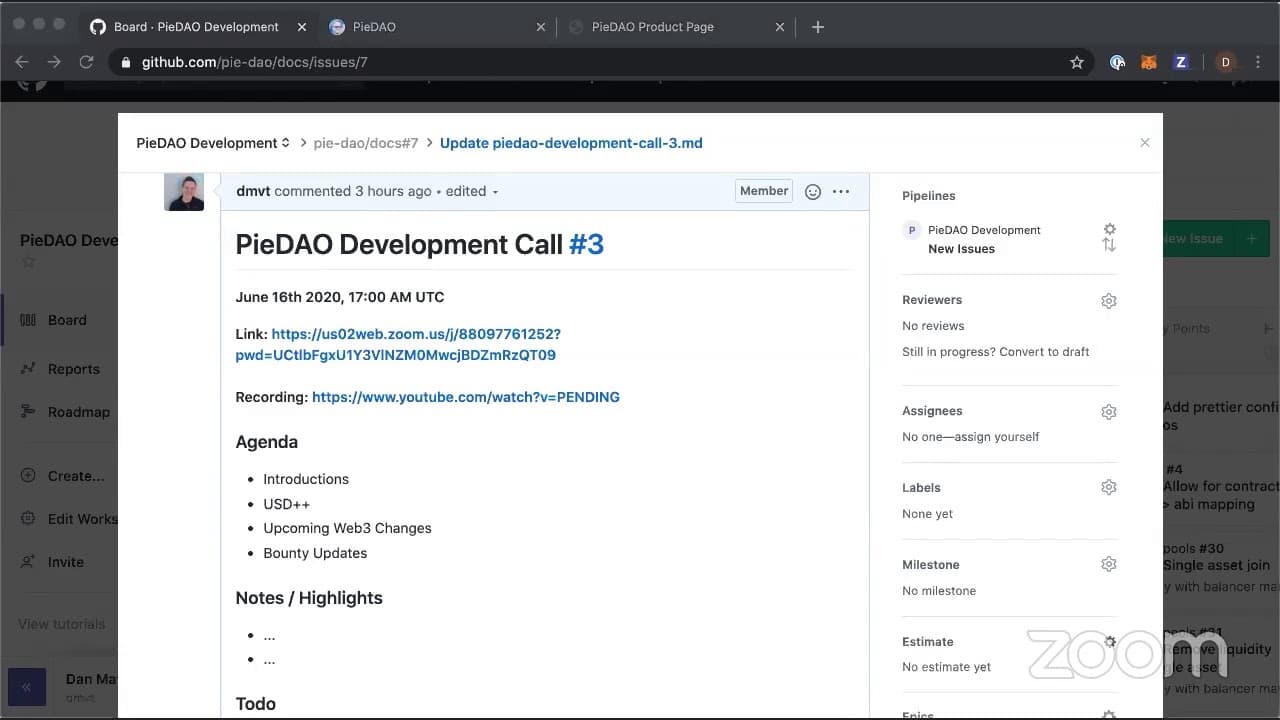Screen dimensions: 1280x720
Task: Open a new browser tab
Action: coord(818,27)
